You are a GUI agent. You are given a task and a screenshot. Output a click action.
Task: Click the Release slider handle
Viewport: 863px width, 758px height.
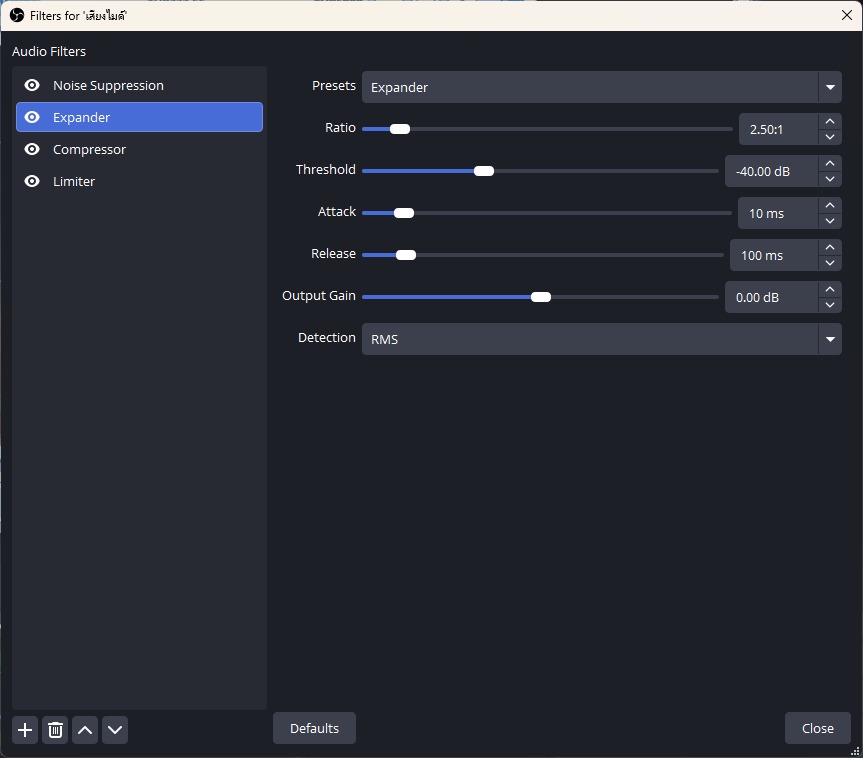406,255
